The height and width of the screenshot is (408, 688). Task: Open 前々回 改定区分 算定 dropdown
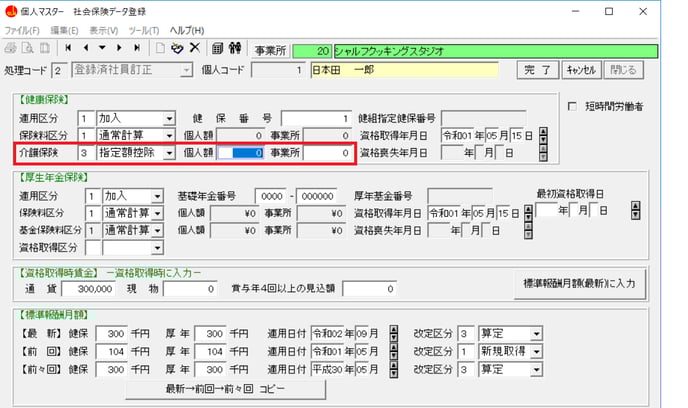[536, 369]
